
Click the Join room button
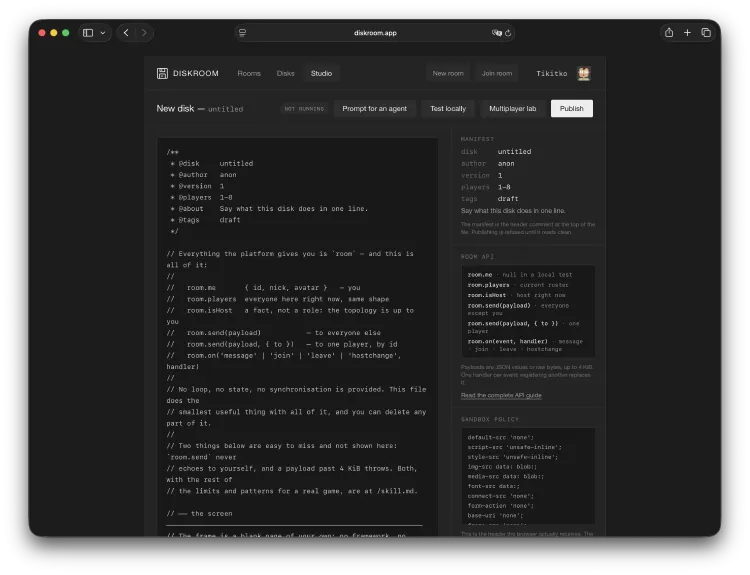[x=497, y=73]
